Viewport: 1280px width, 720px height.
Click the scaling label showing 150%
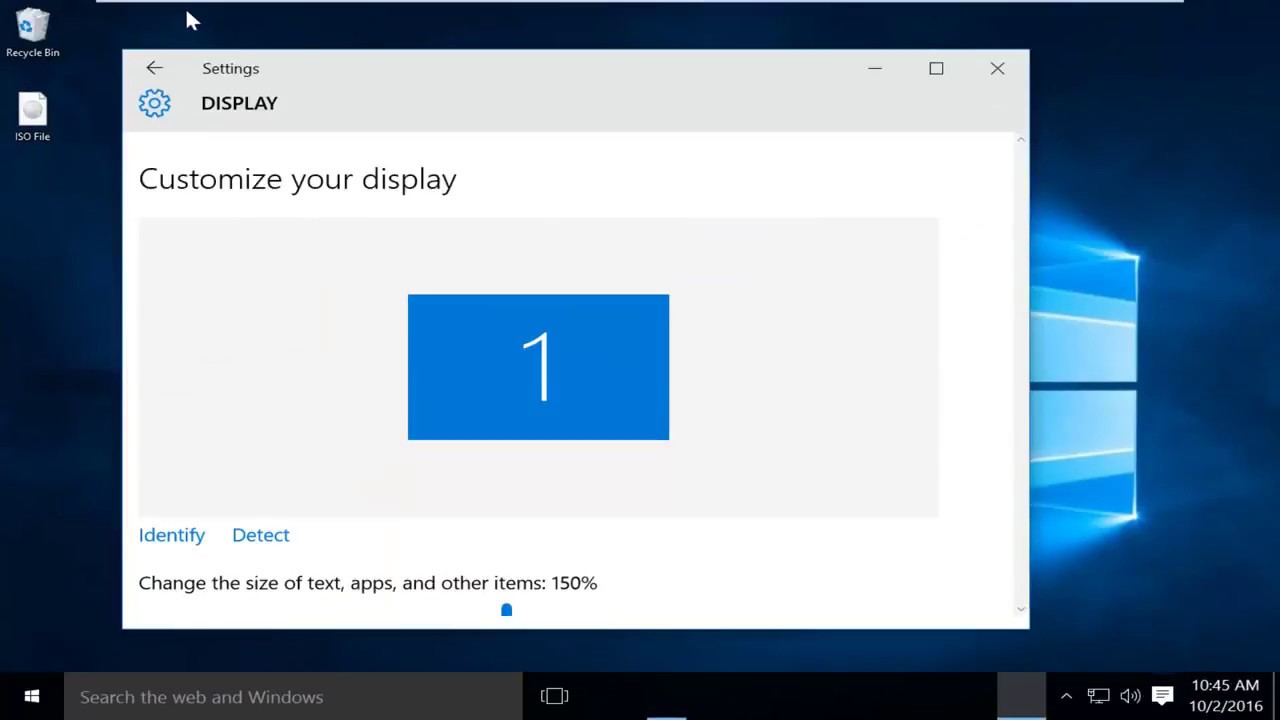point(368,583)
